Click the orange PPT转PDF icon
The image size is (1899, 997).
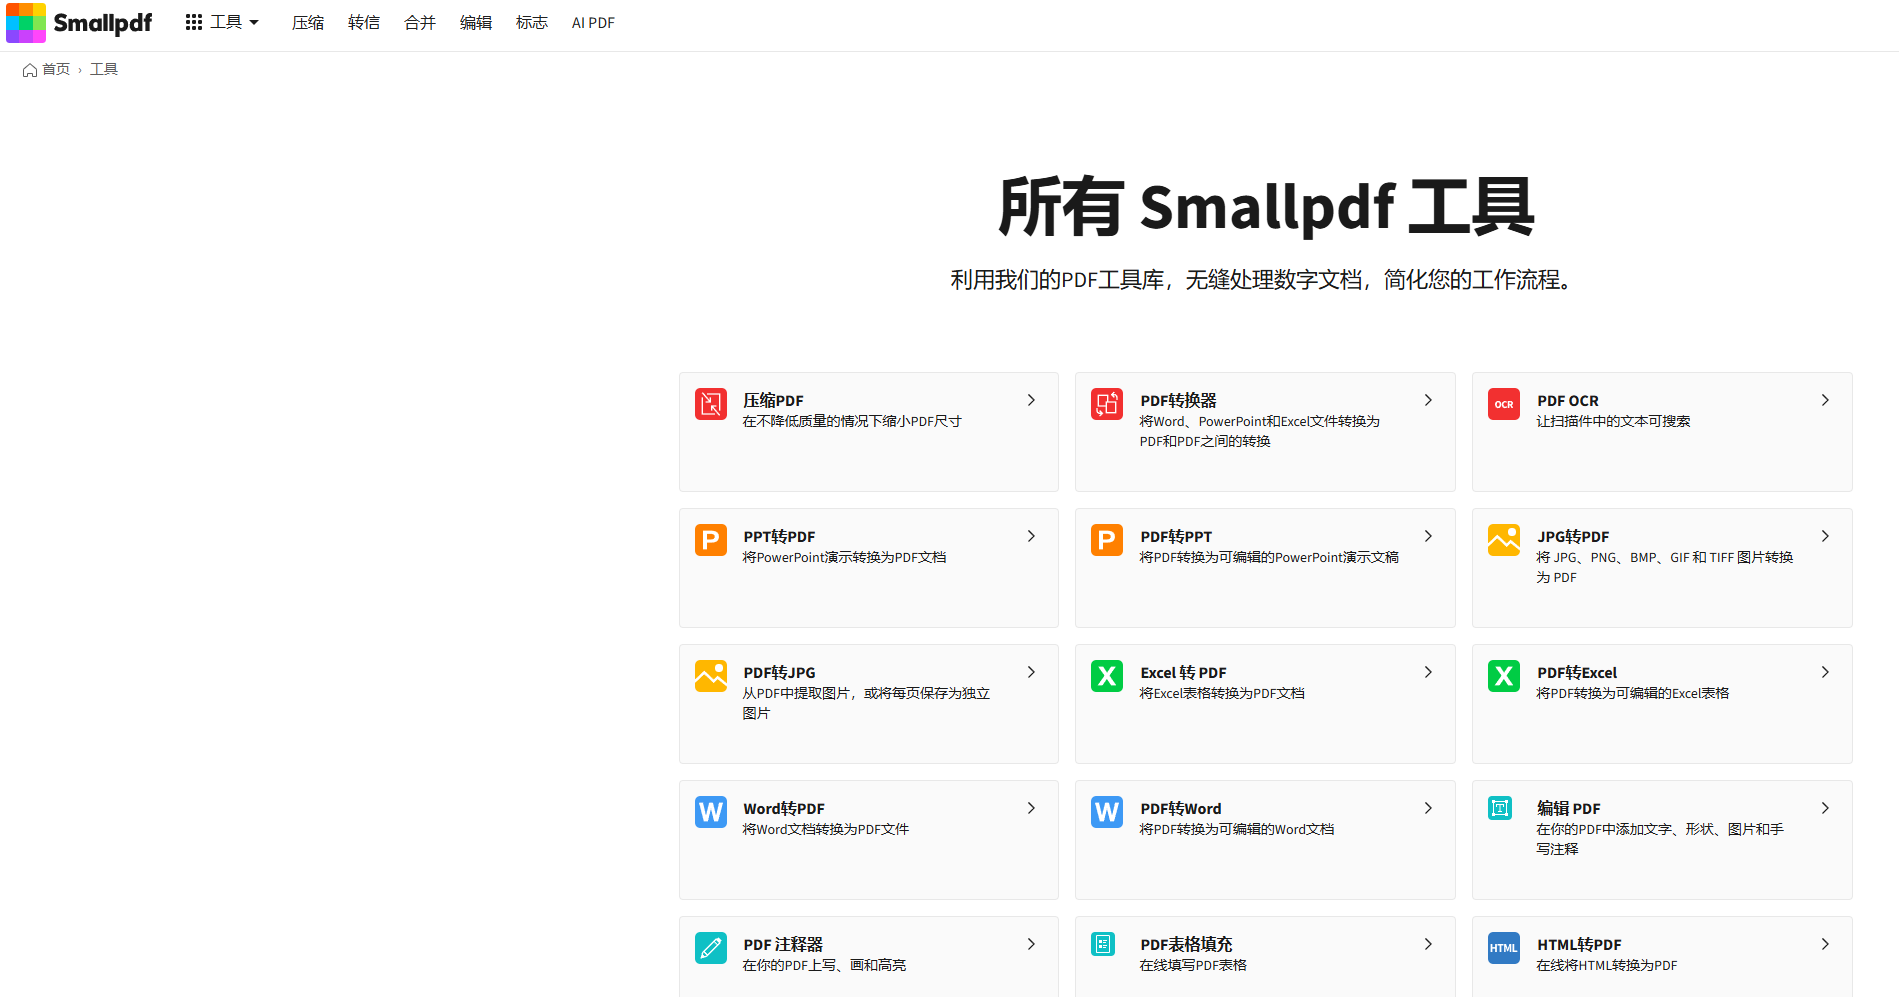pos(710,540)
